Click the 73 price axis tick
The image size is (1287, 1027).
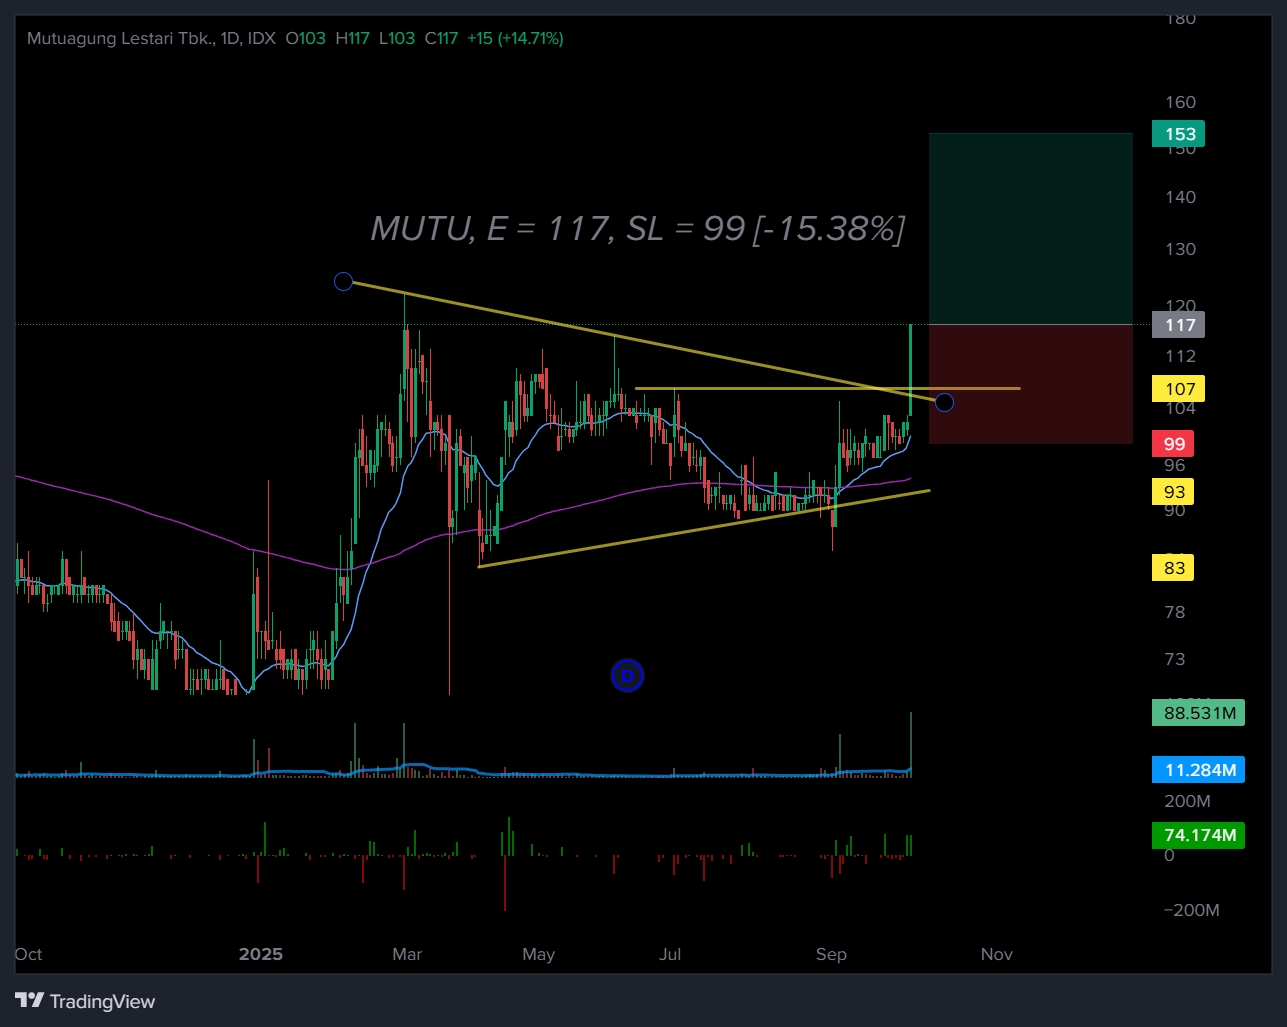point(1175,659)
